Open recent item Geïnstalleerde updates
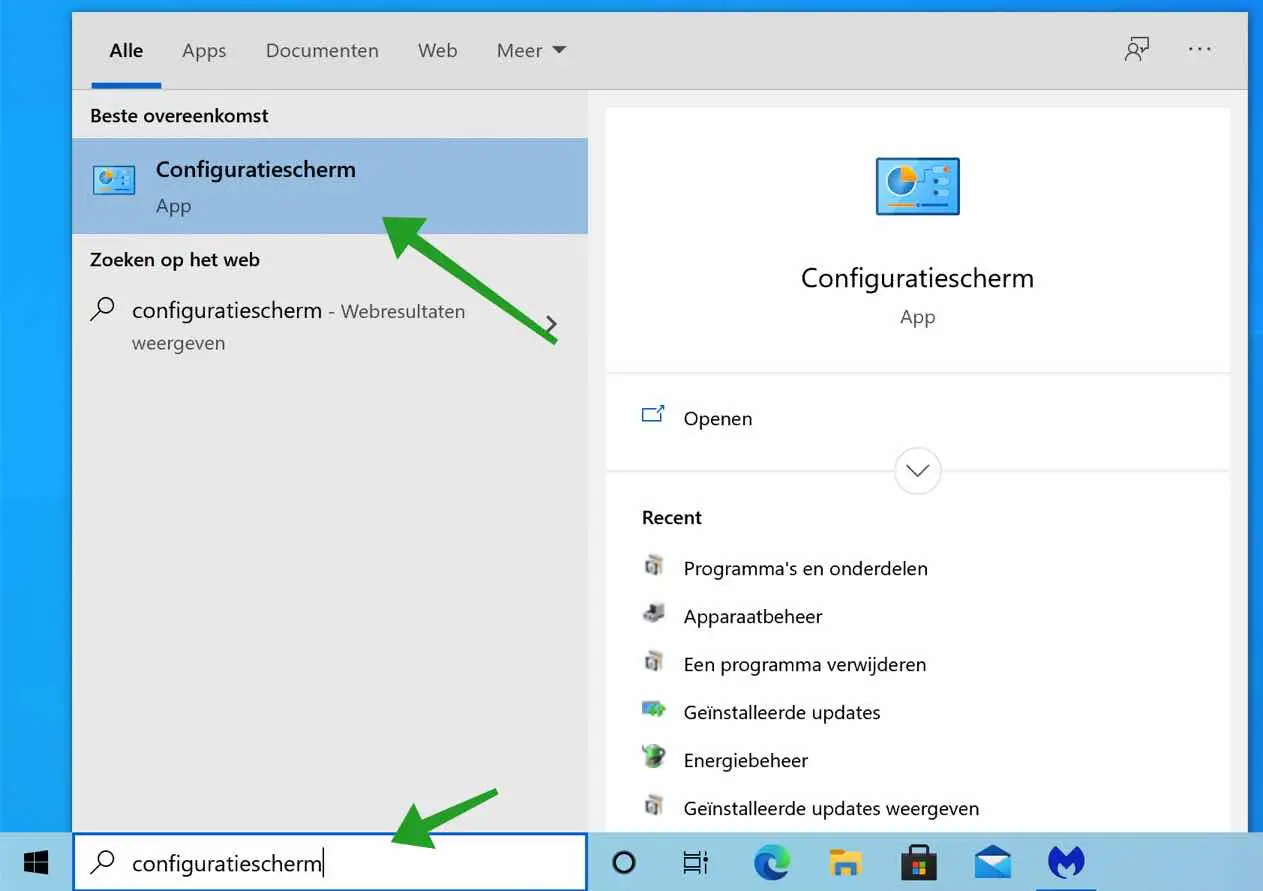 click(x=781, y=712)
